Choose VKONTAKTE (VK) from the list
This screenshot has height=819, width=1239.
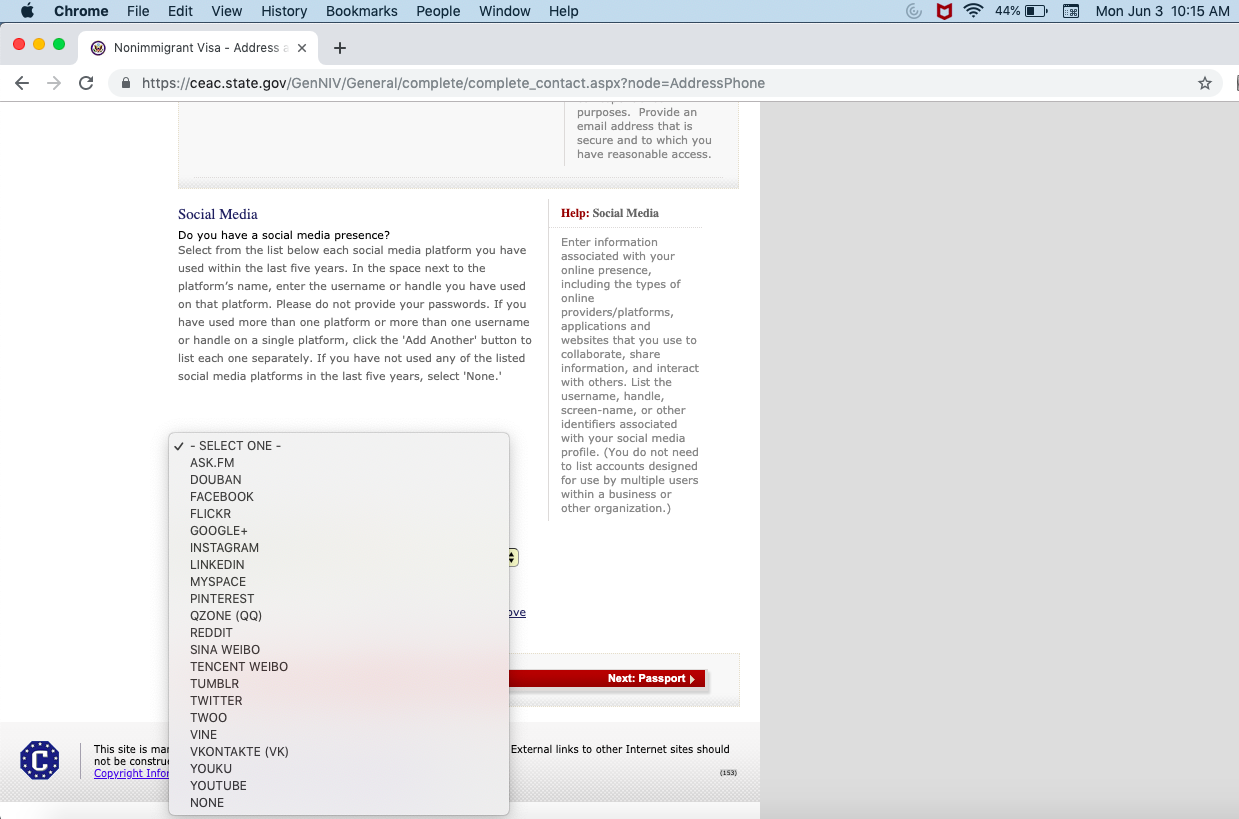pyautogui.click(x=339, y=752)
